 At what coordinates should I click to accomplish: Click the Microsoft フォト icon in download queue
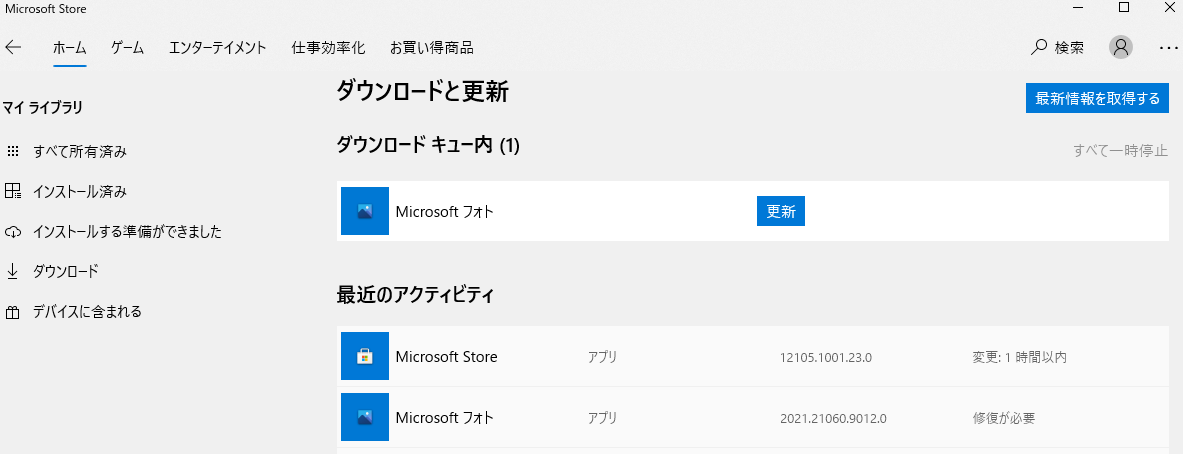(365, 211)
